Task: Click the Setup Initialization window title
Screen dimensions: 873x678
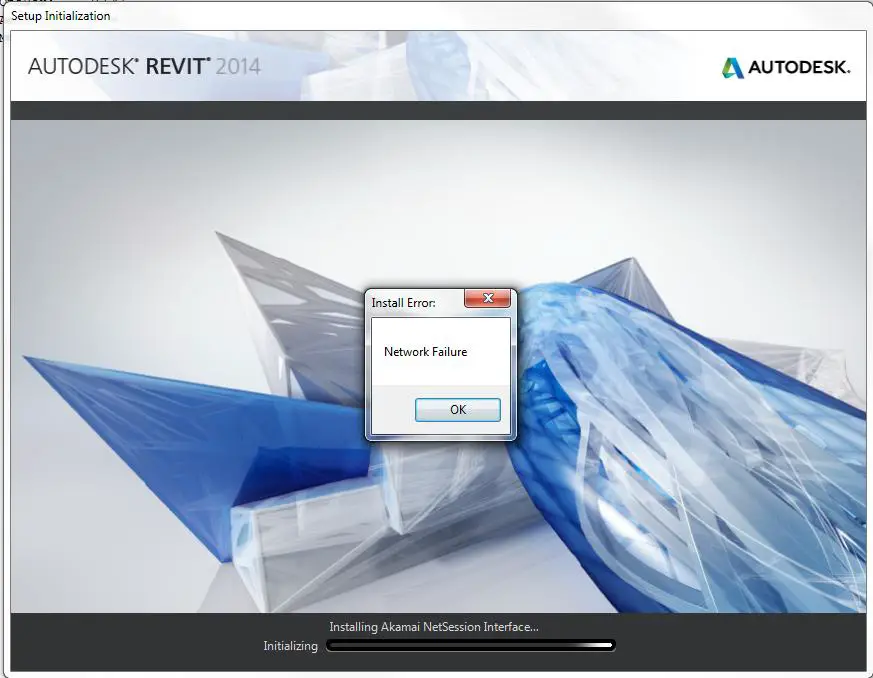Action: pos(61,16)
